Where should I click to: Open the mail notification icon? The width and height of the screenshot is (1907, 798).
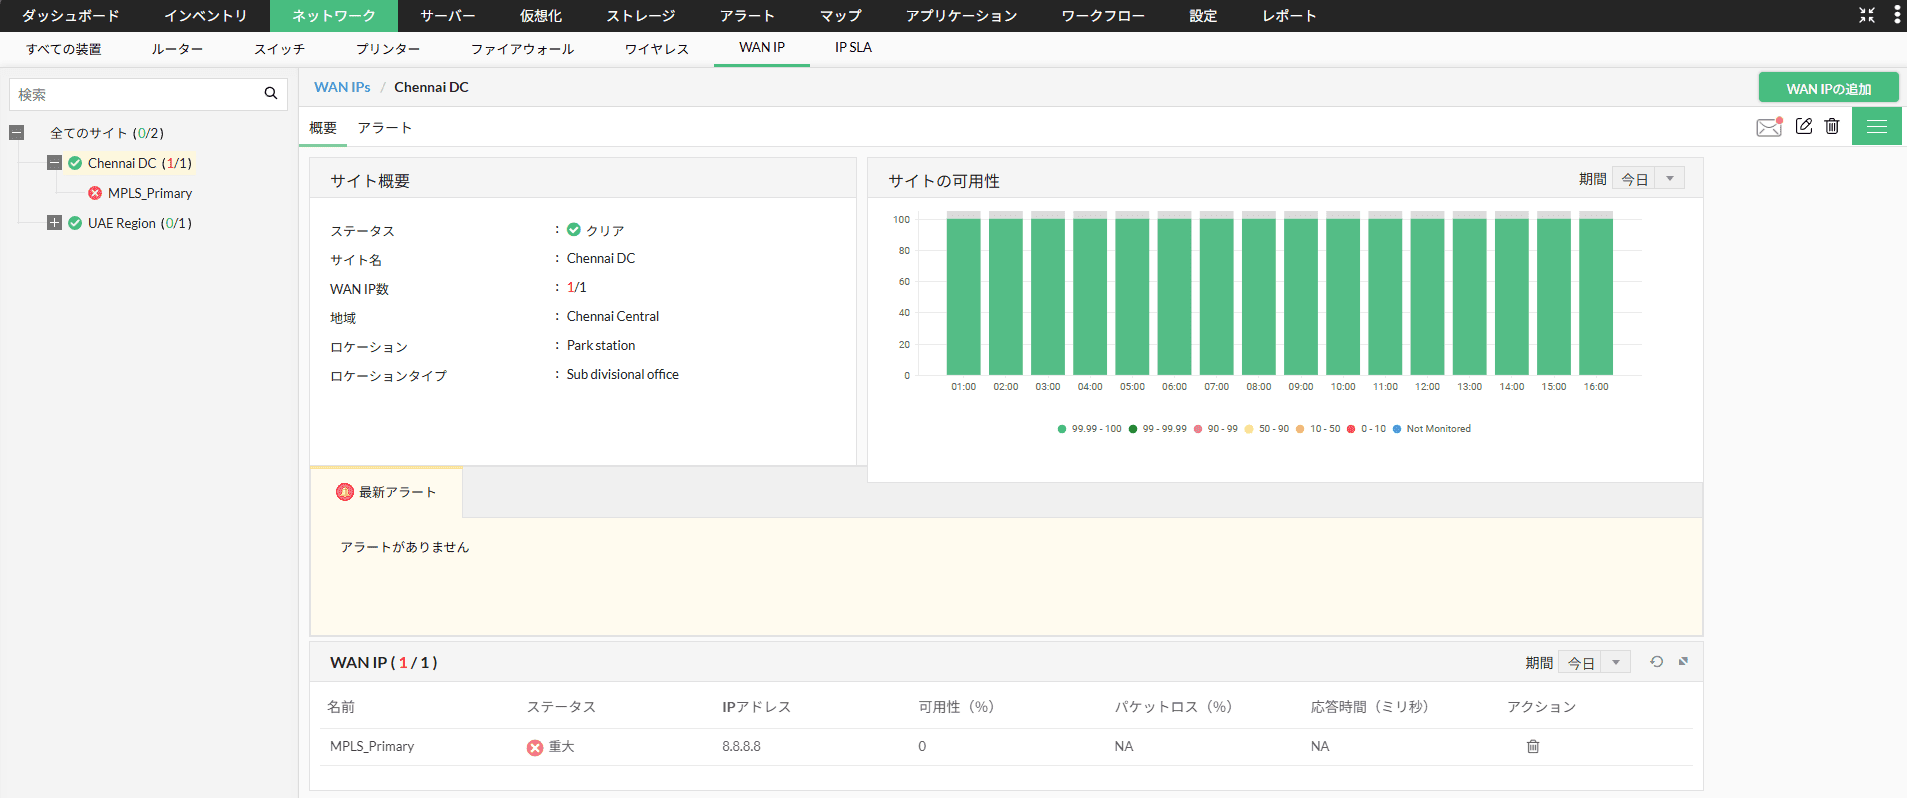(1769, 126)
